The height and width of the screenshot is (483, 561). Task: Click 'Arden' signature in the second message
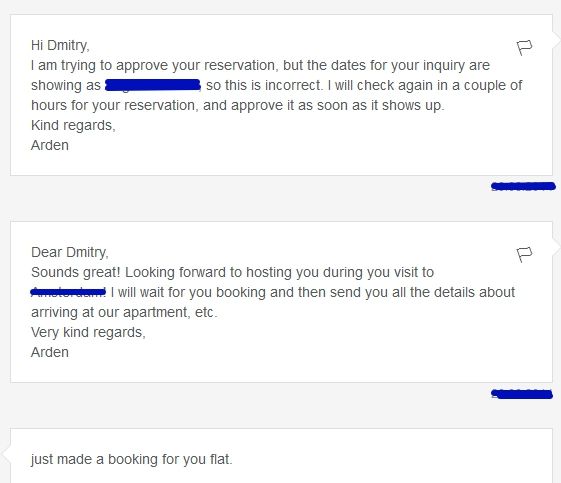point(50,352)
